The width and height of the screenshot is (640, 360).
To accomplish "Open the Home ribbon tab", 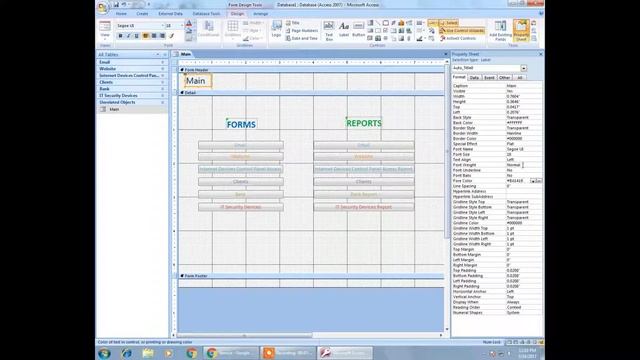I will (x=121, y=14).
